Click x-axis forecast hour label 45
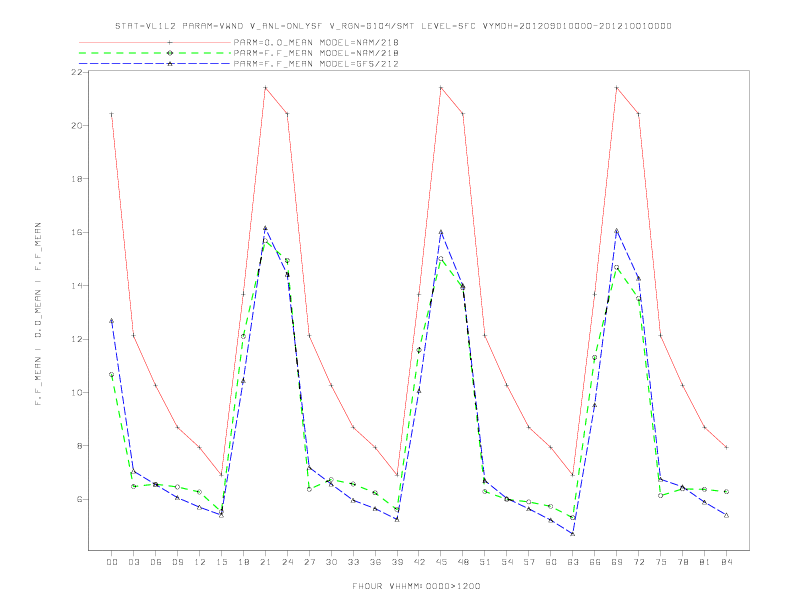This screenshot has height=612, width=792. [441, 562]
